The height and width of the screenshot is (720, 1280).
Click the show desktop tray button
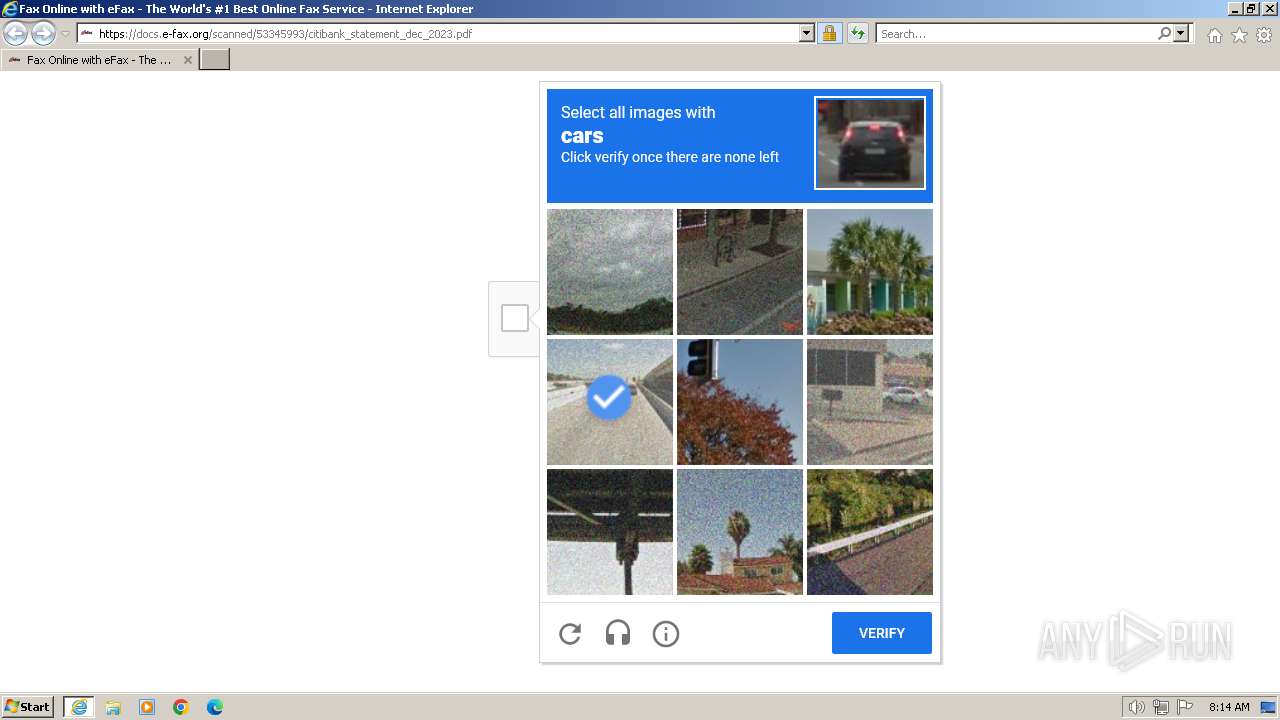[1268, 707]
